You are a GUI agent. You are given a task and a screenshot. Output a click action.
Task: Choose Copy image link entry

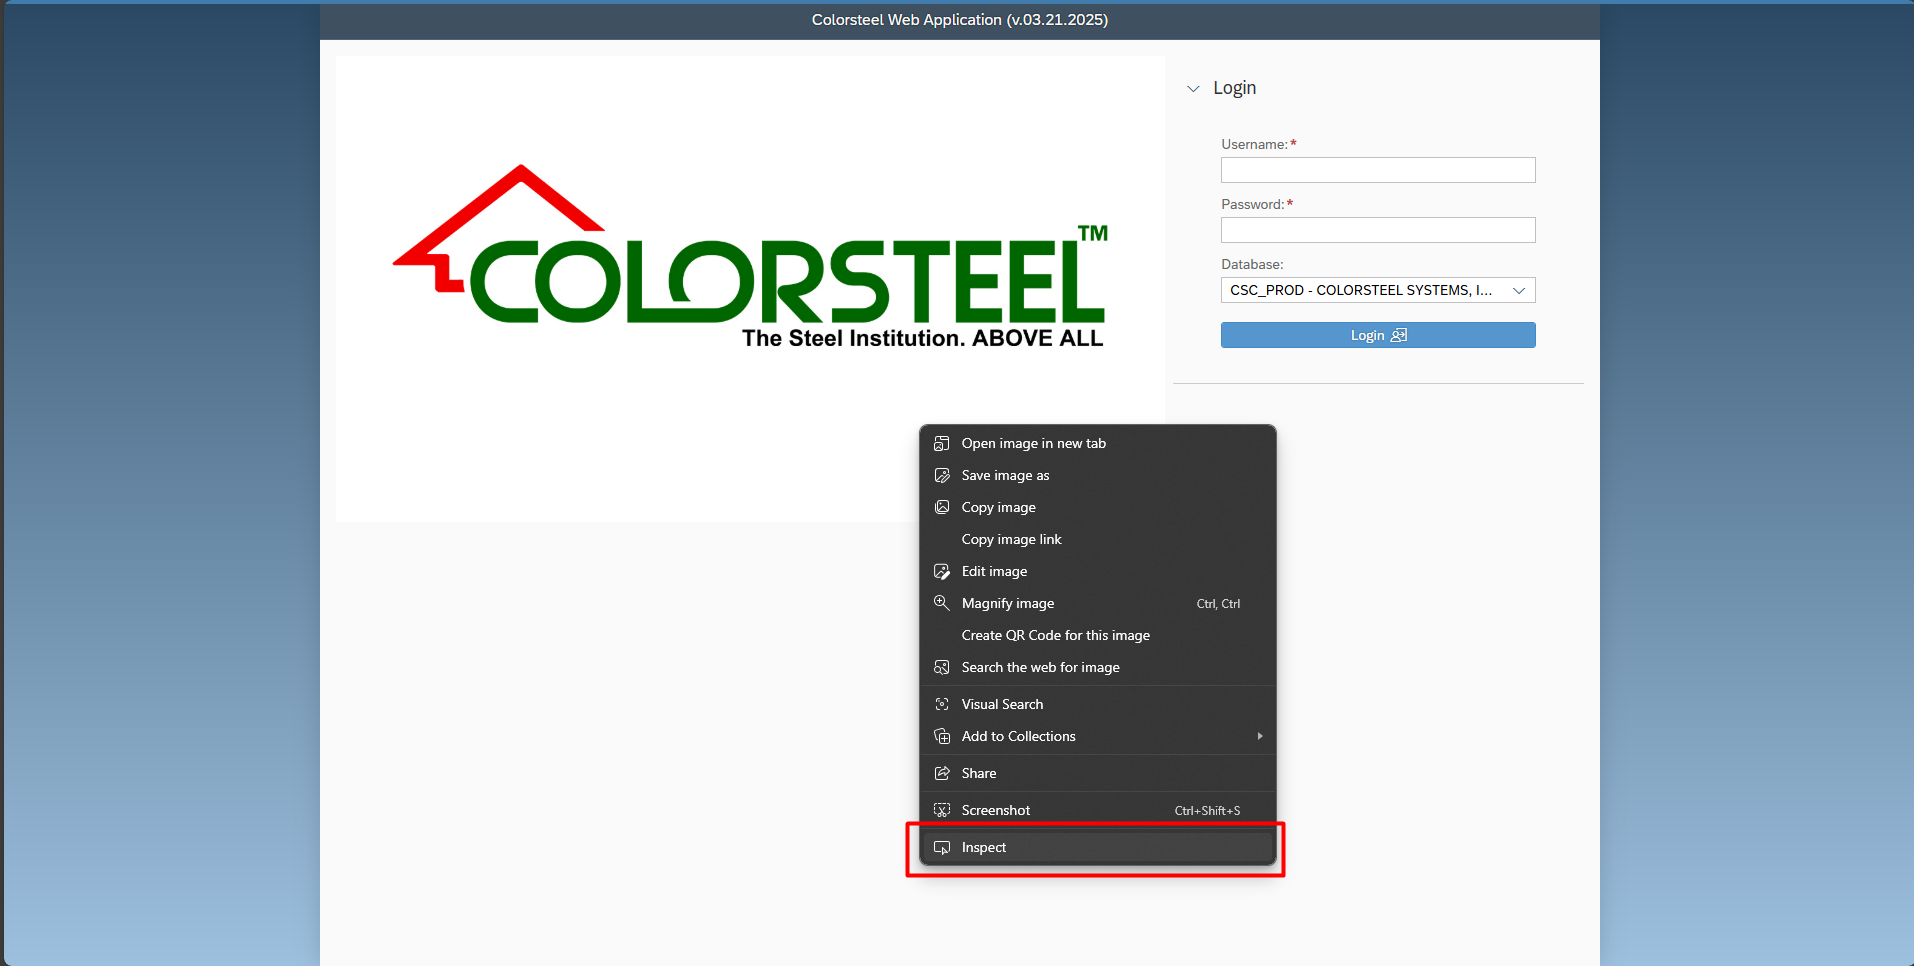[1097, 539]
